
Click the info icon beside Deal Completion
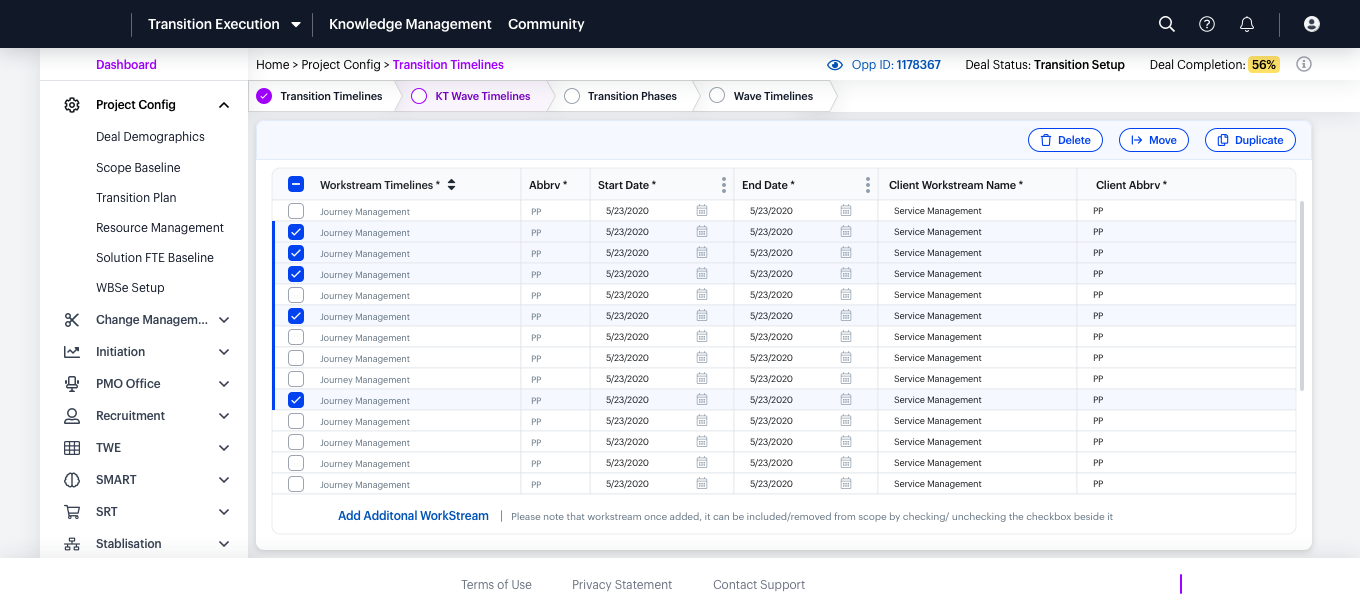1304,64
